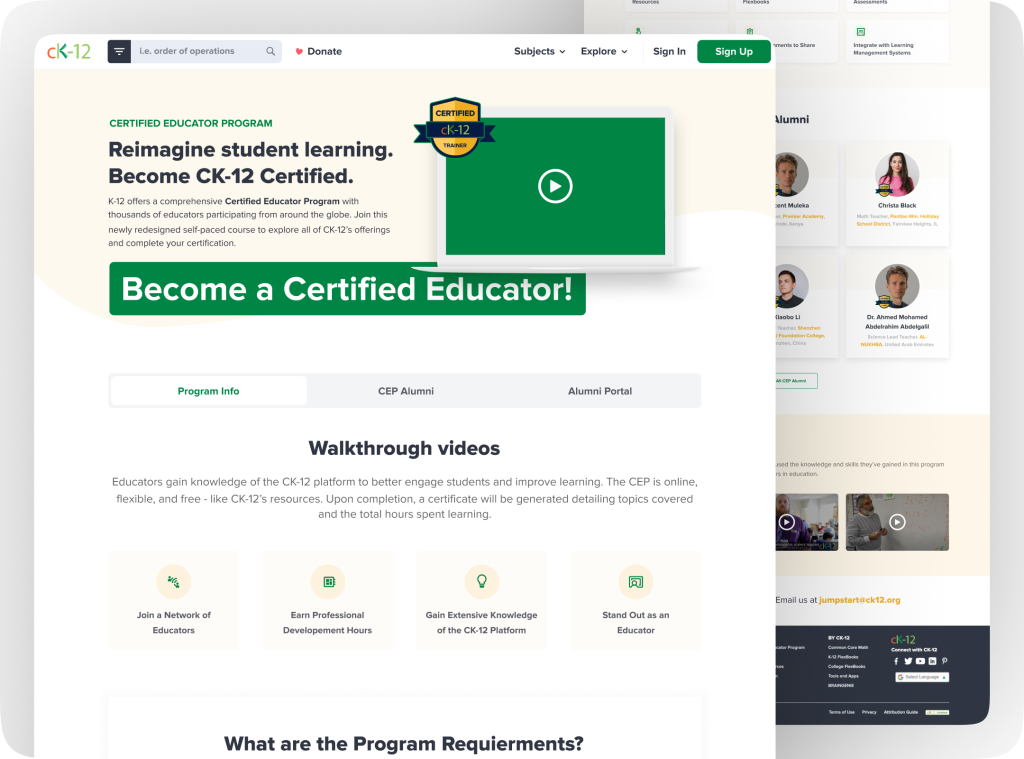Click the Terms of Use footer link

841,712
